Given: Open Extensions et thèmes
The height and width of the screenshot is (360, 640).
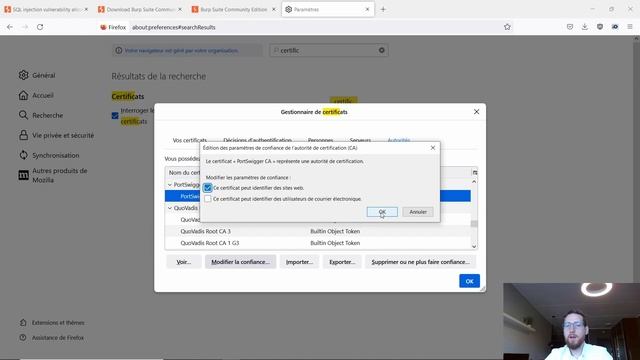Looking at the screenshot, I should 52,322.
